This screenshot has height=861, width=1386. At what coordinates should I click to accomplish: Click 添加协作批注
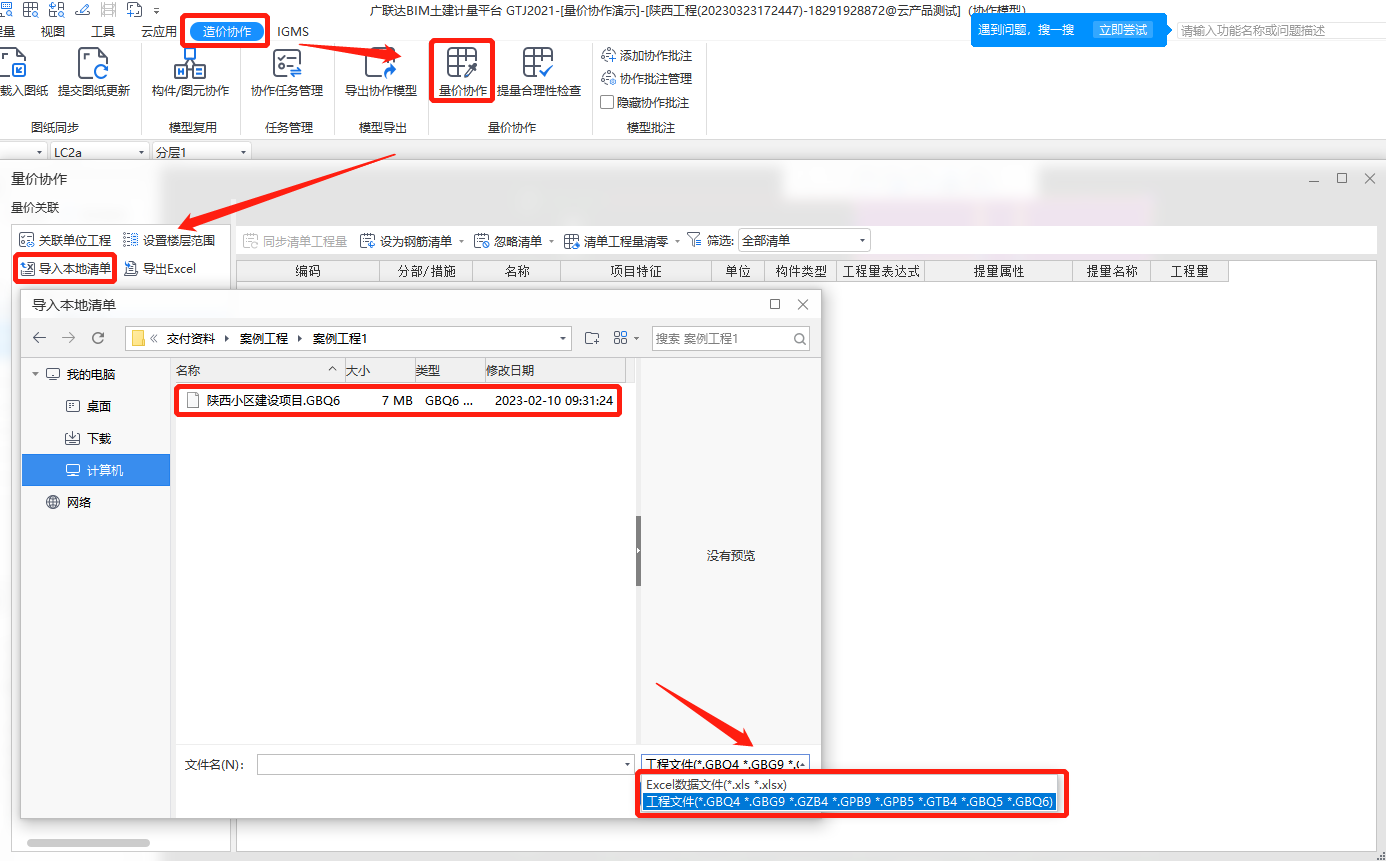pos(646,55)
